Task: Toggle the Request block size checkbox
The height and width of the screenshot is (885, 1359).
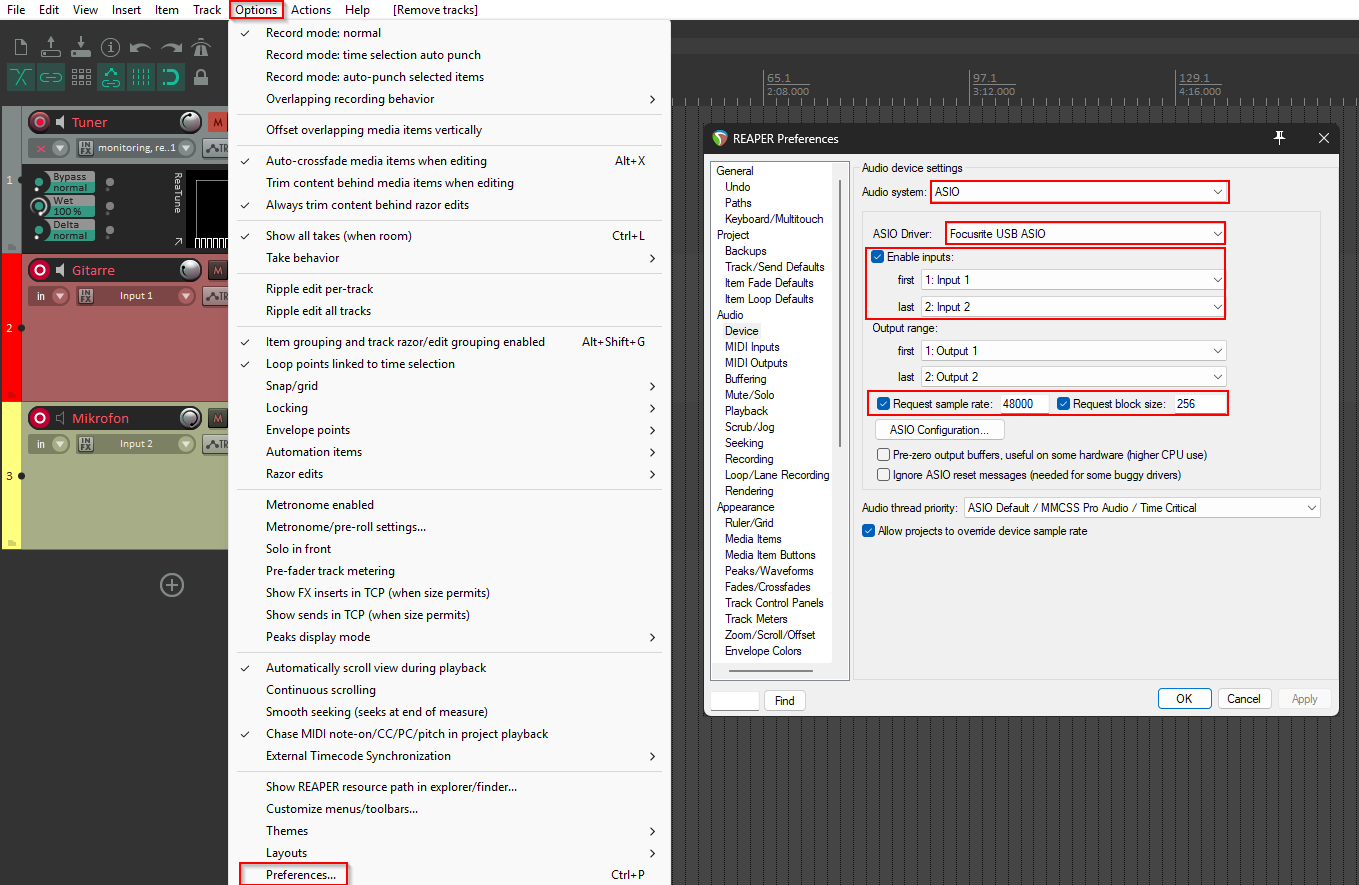Action: click(1063, 404)
